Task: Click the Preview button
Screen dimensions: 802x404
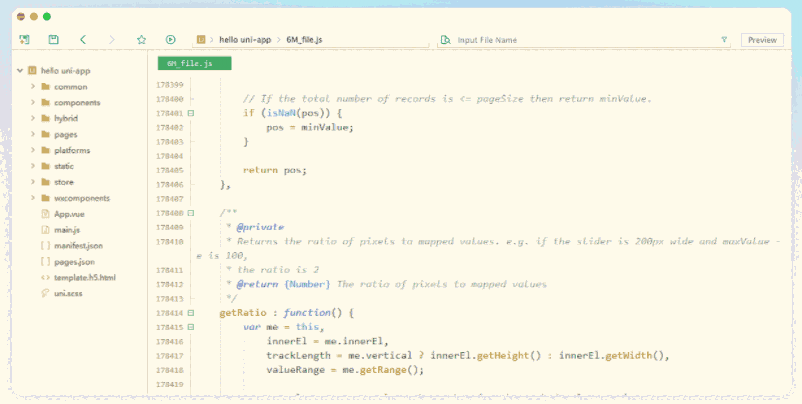Action: coord(761,40)
